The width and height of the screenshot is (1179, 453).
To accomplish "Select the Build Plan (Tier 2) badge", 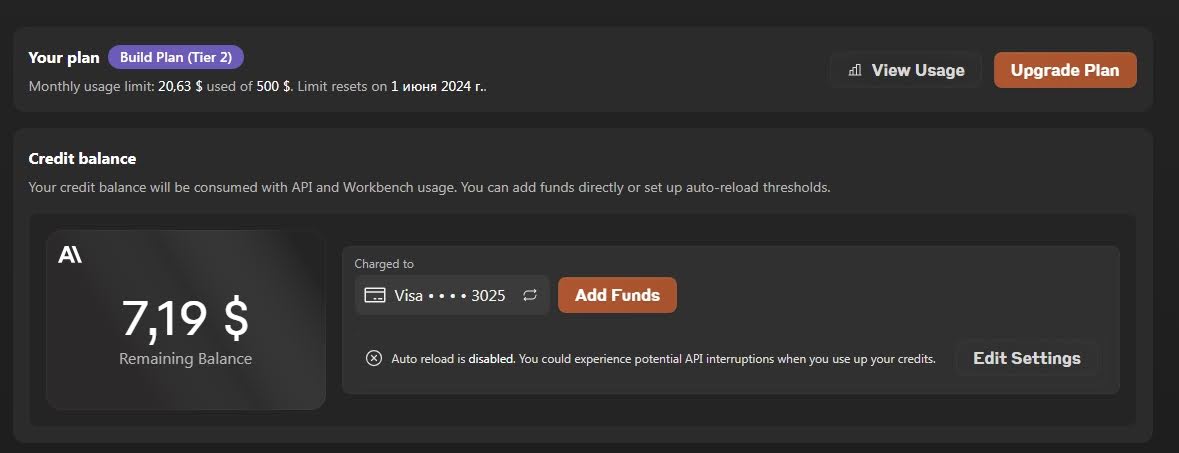I will (176, 57).
